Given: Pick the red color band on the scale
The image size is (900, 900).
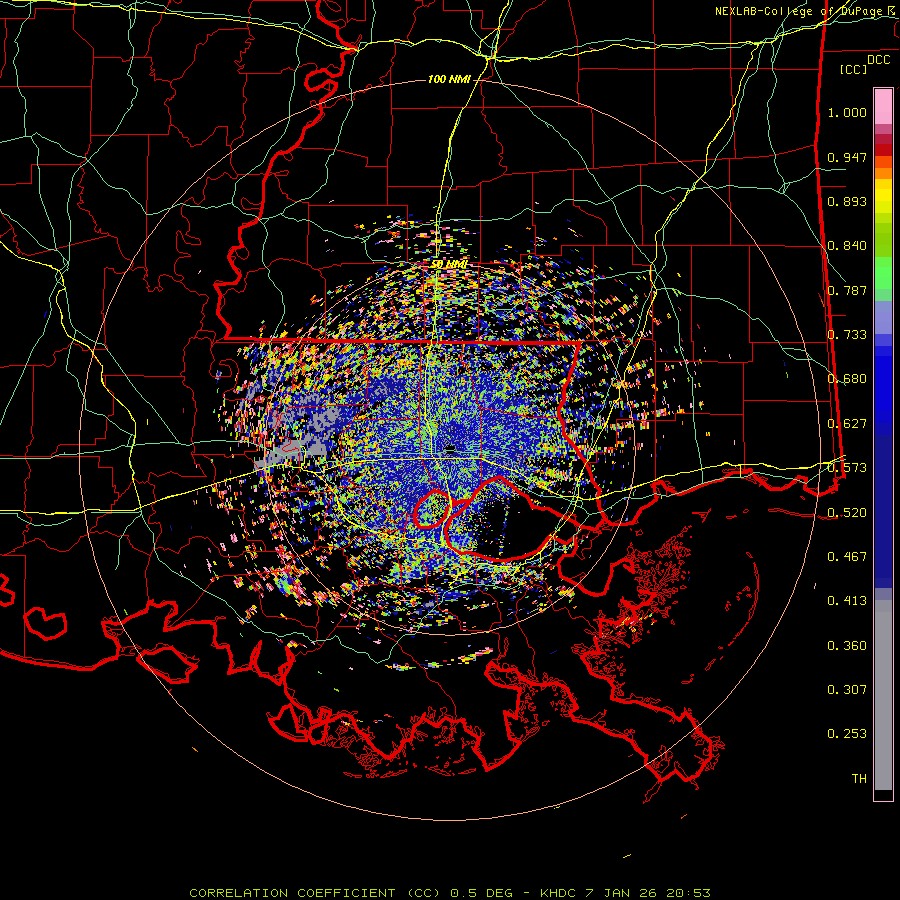Looking at the screenshot, I should (883, 150).
